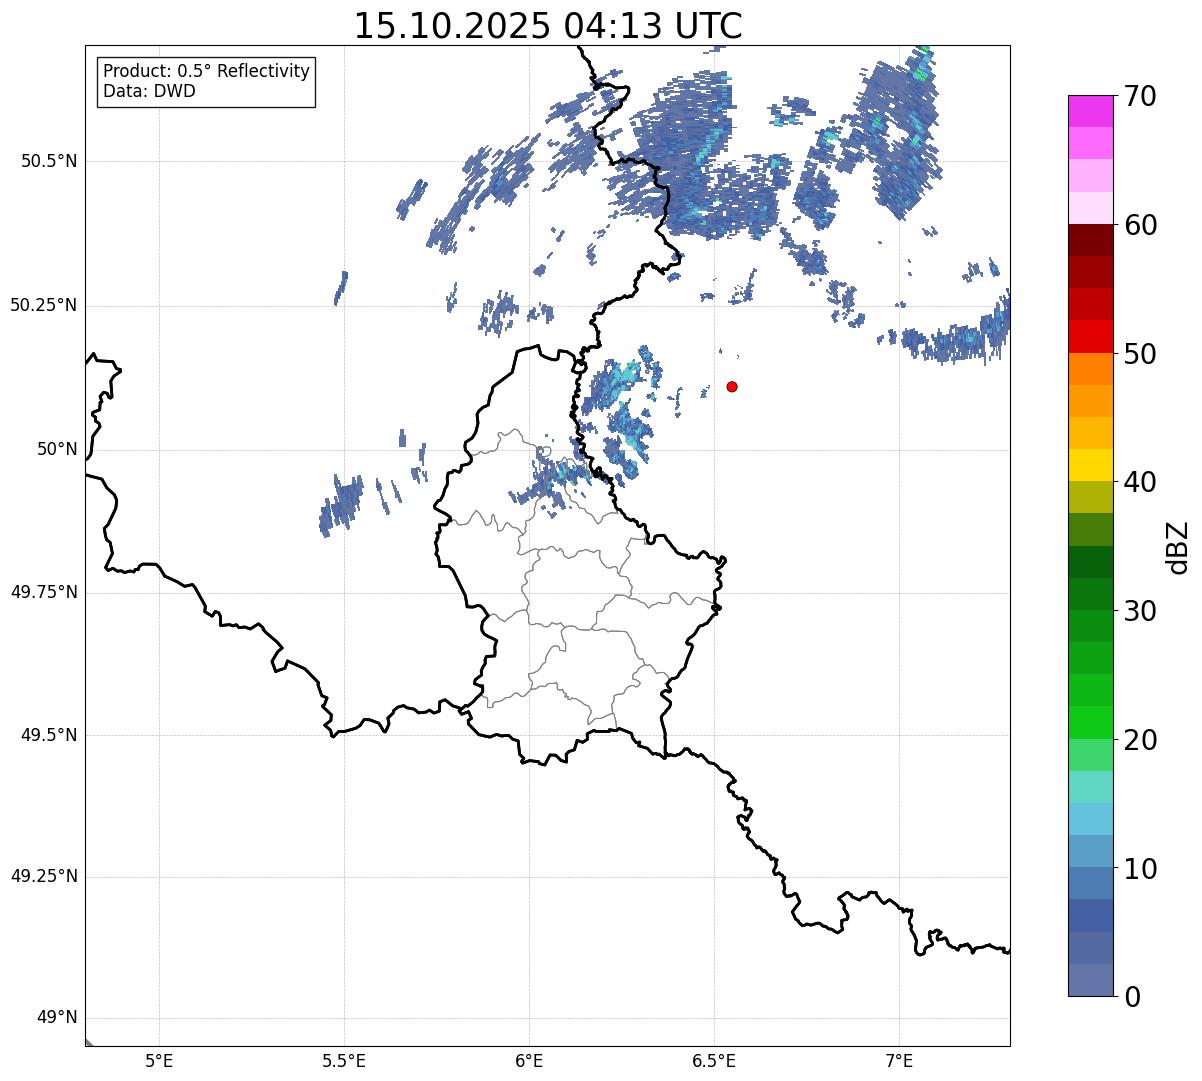Click the colorbar tick label "10"
The height and width of the screenshot is (1081, 1202).
pos(1140,868)
